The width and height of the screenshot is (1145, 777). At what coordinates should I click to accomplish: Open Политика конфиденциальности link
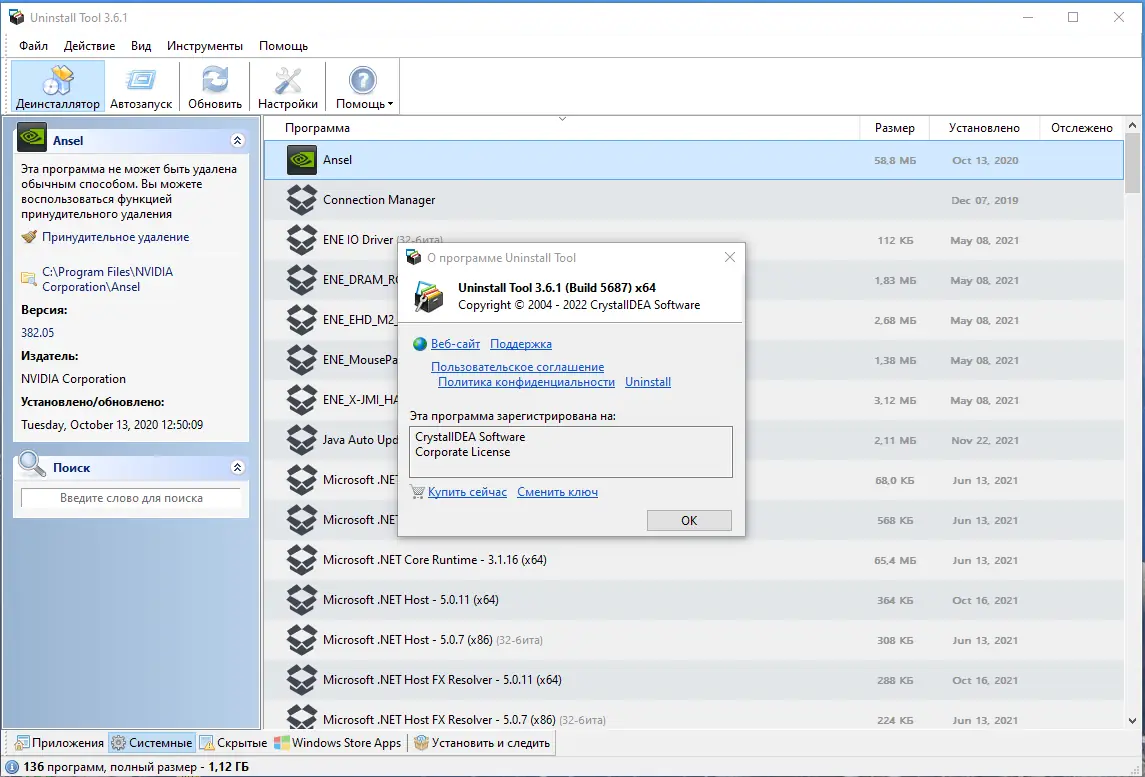pos(526,382)
